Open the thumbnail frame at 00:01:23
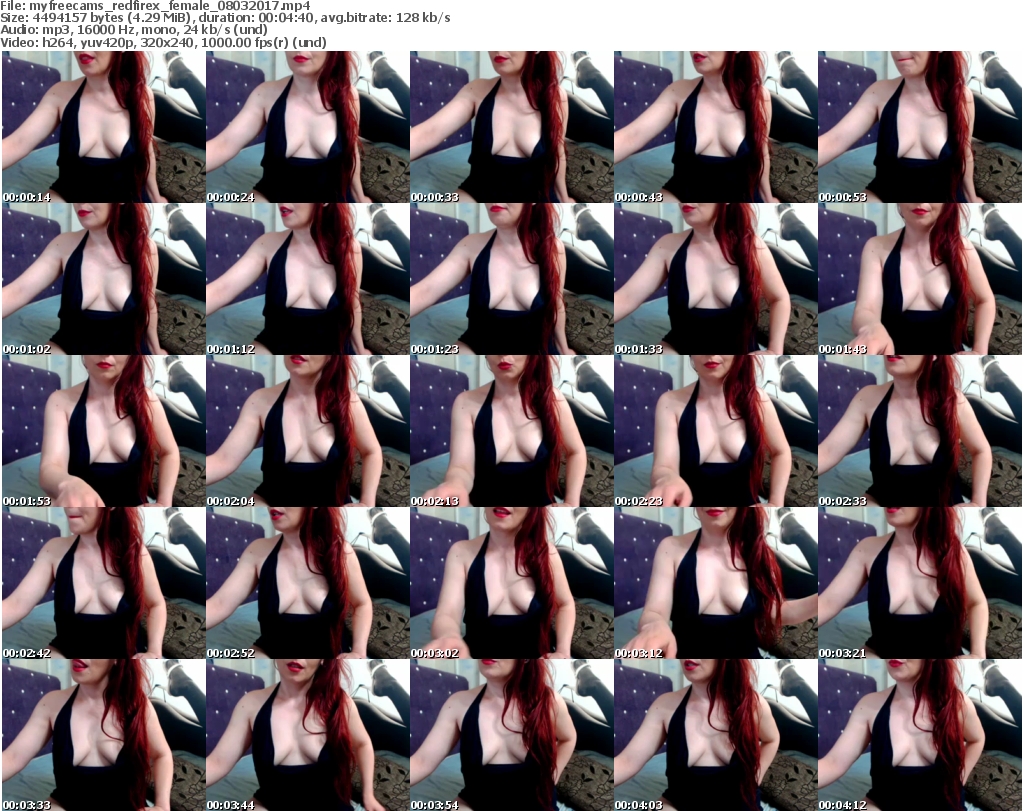1024x811 pixels. click(x=511, y=279)
